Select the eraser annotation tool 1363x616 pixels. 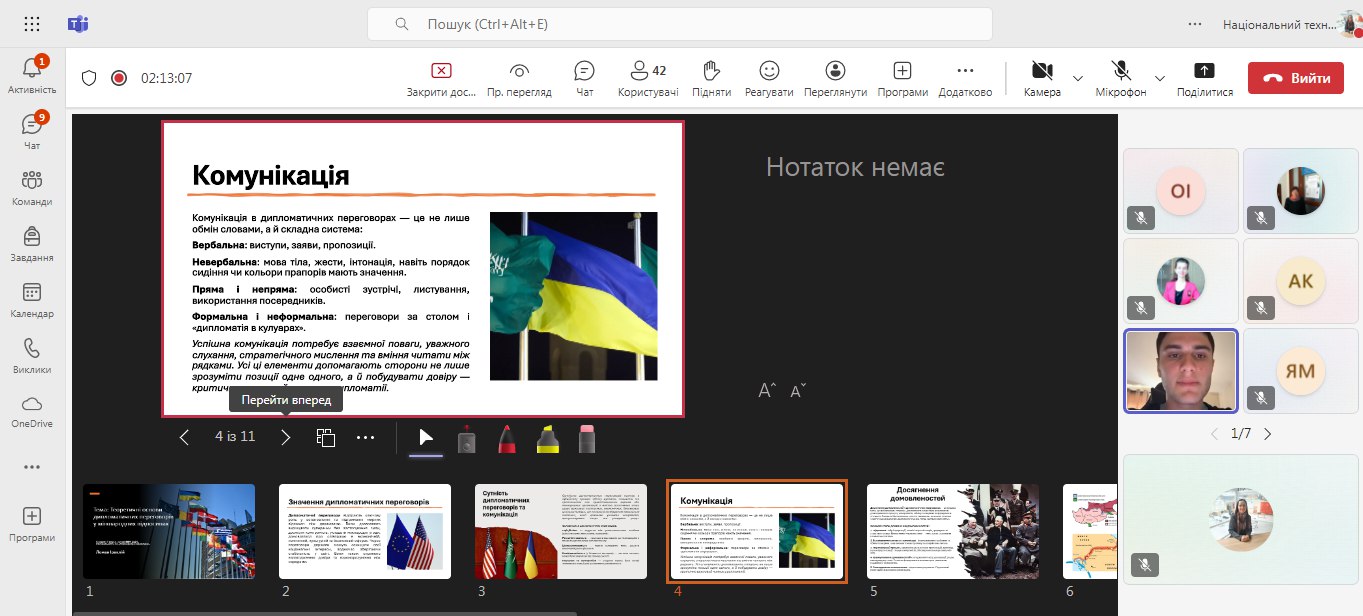[587, 438]
